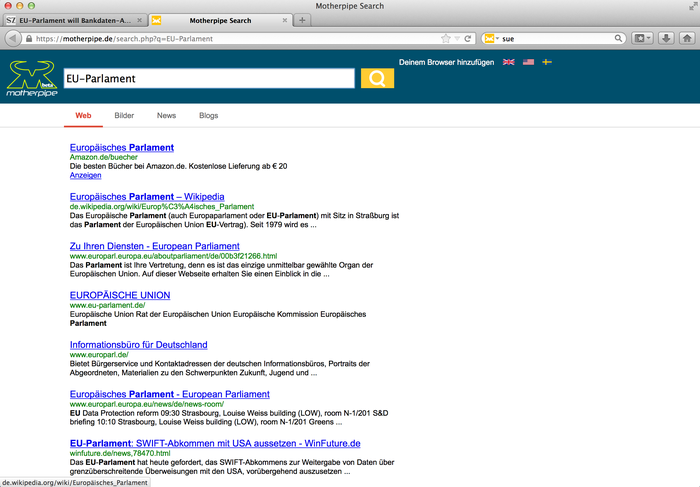Open the Amazon Europäisches Parlament ad link
The image size is (700, 487).
122,147
